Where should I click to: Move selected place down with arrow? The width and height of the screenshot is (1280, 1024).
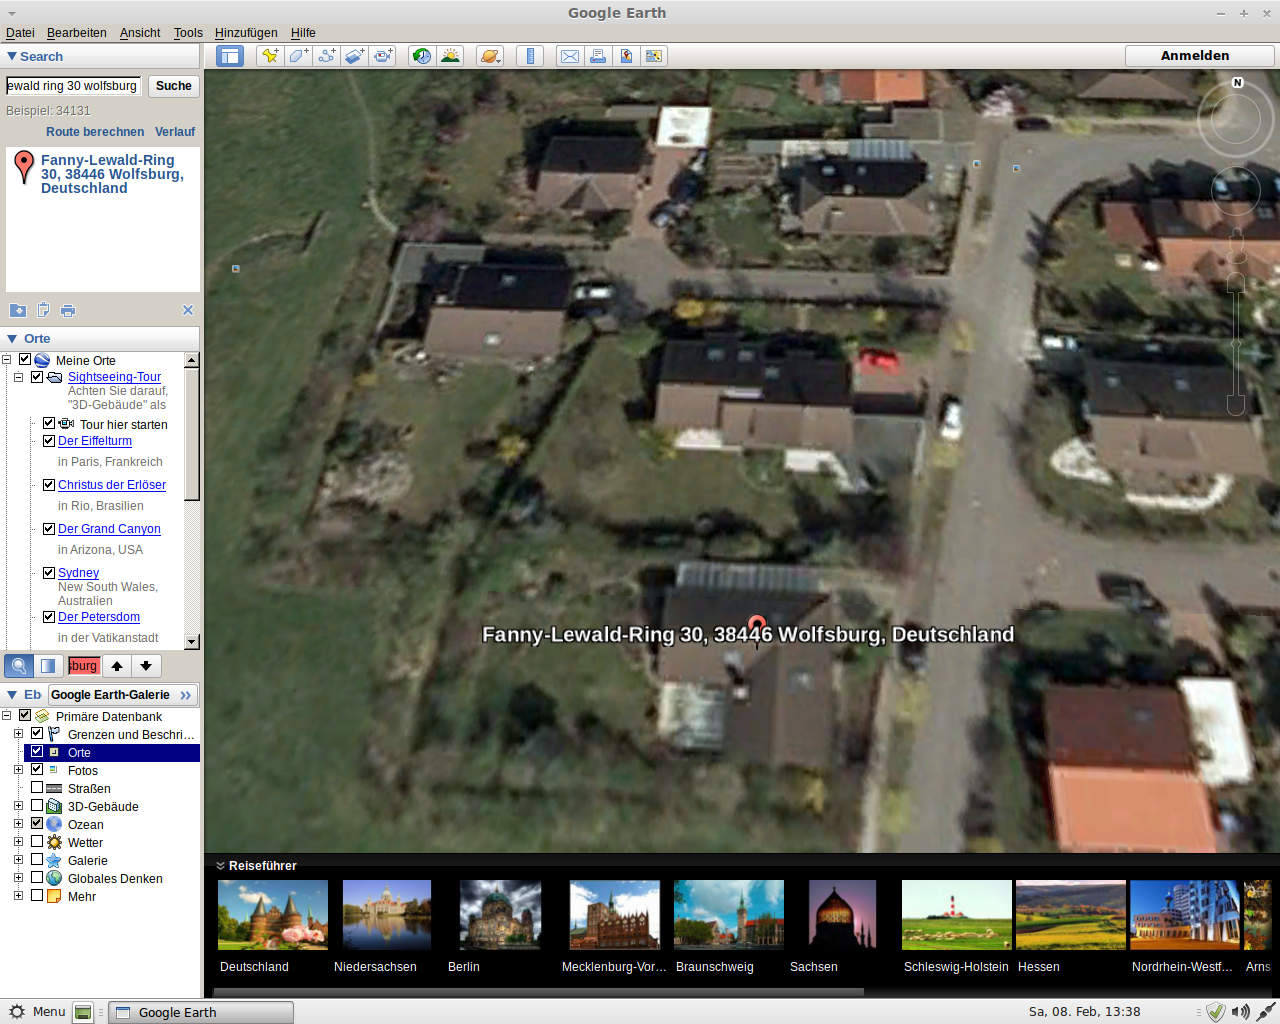[146, 666]
